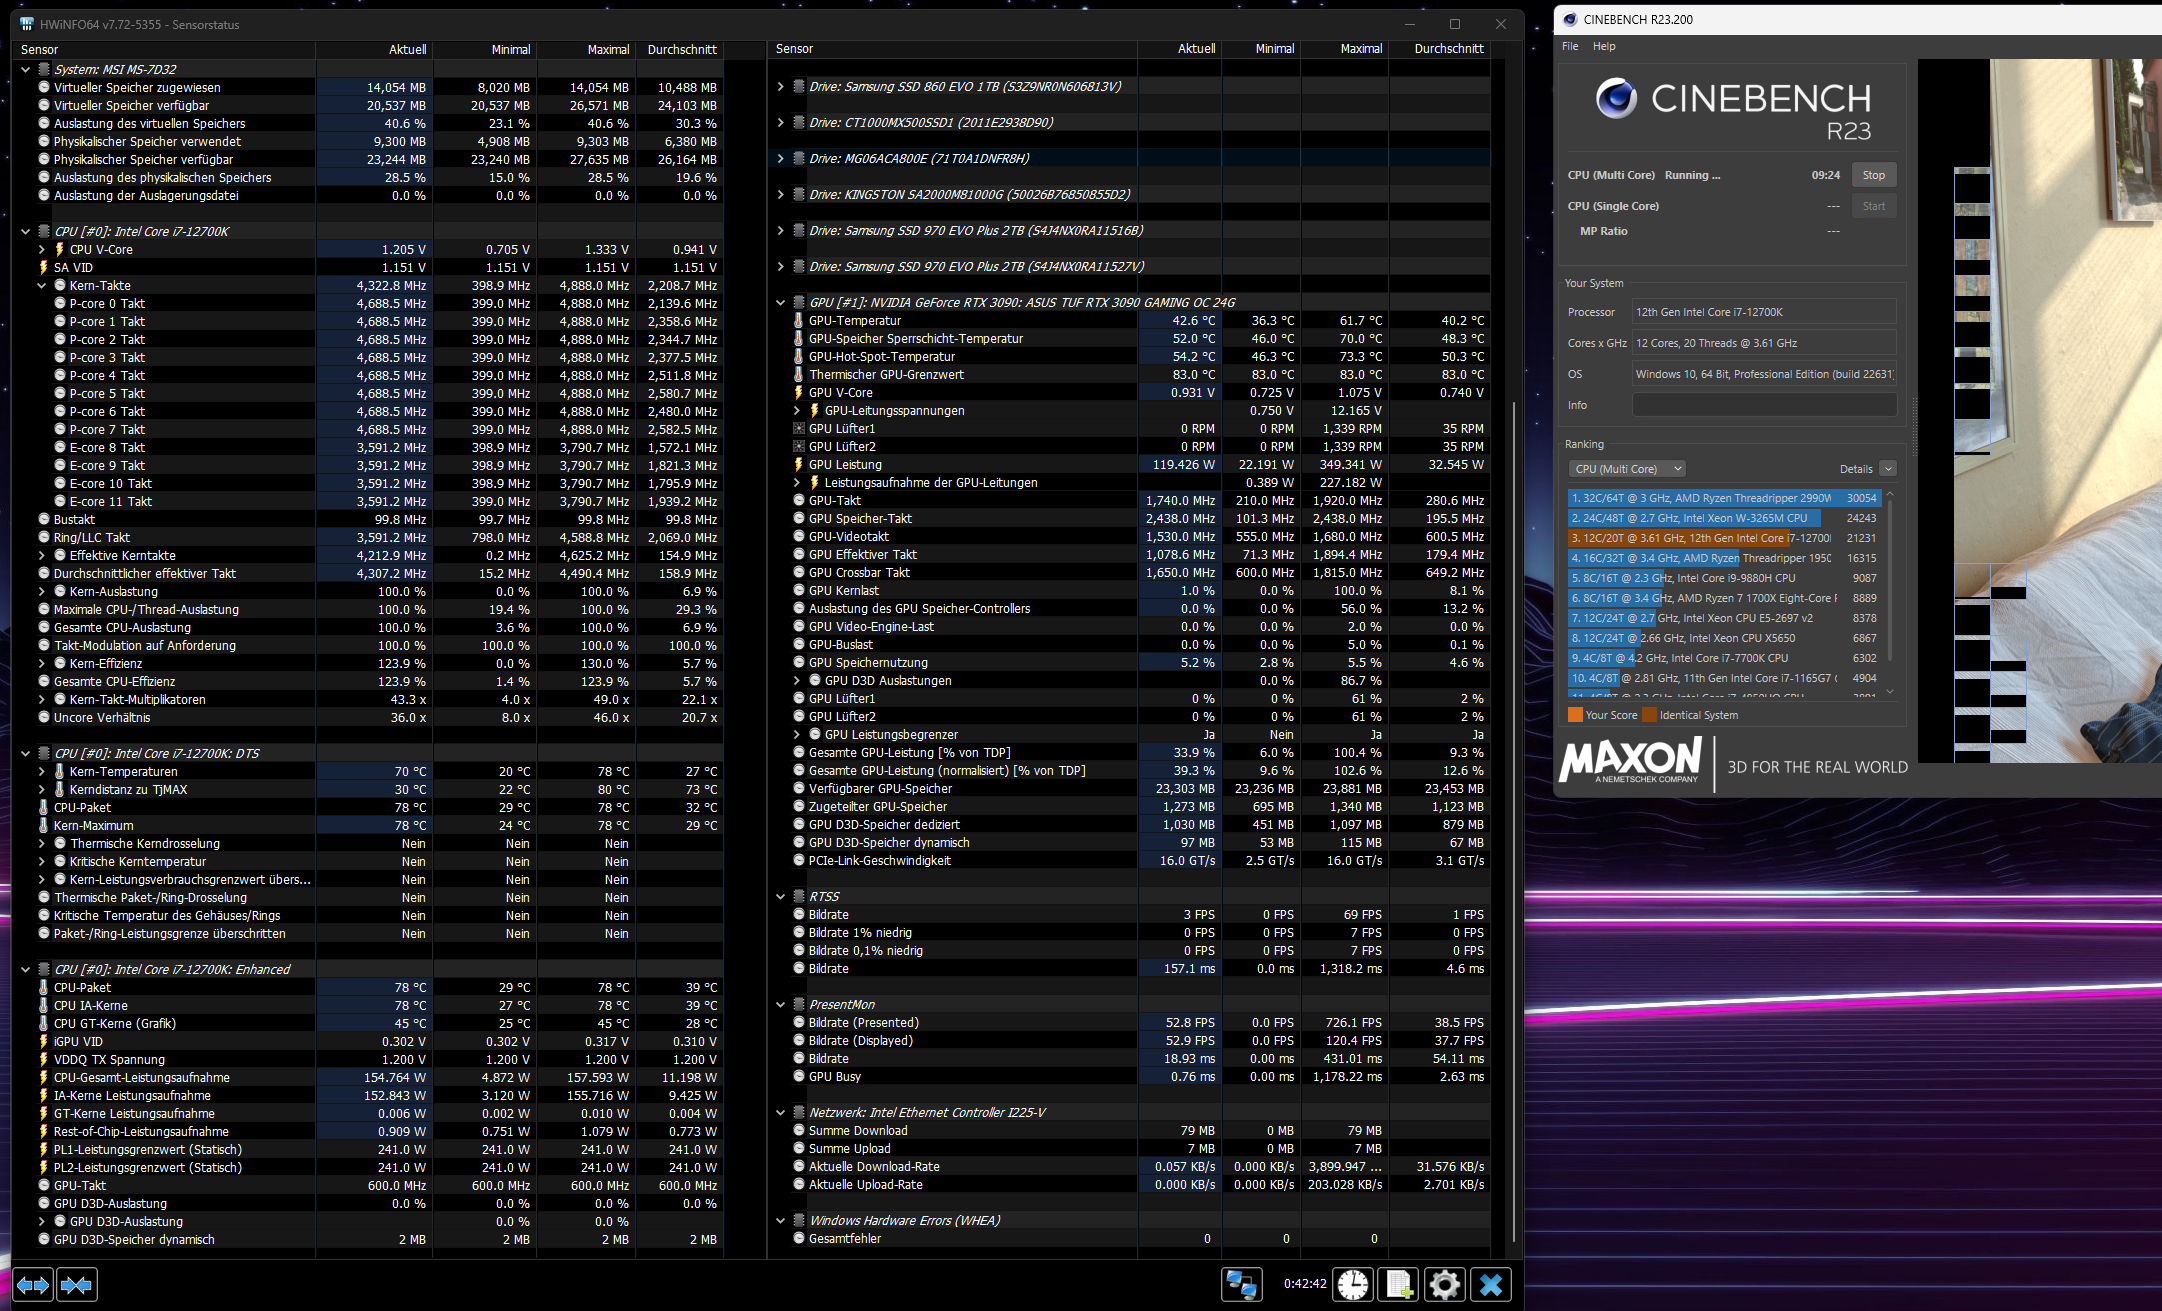Screen dimensions: 2162x1311
Task: Open Cinebench File menu
Action: pyautogui.click(x=1570, y=46)
